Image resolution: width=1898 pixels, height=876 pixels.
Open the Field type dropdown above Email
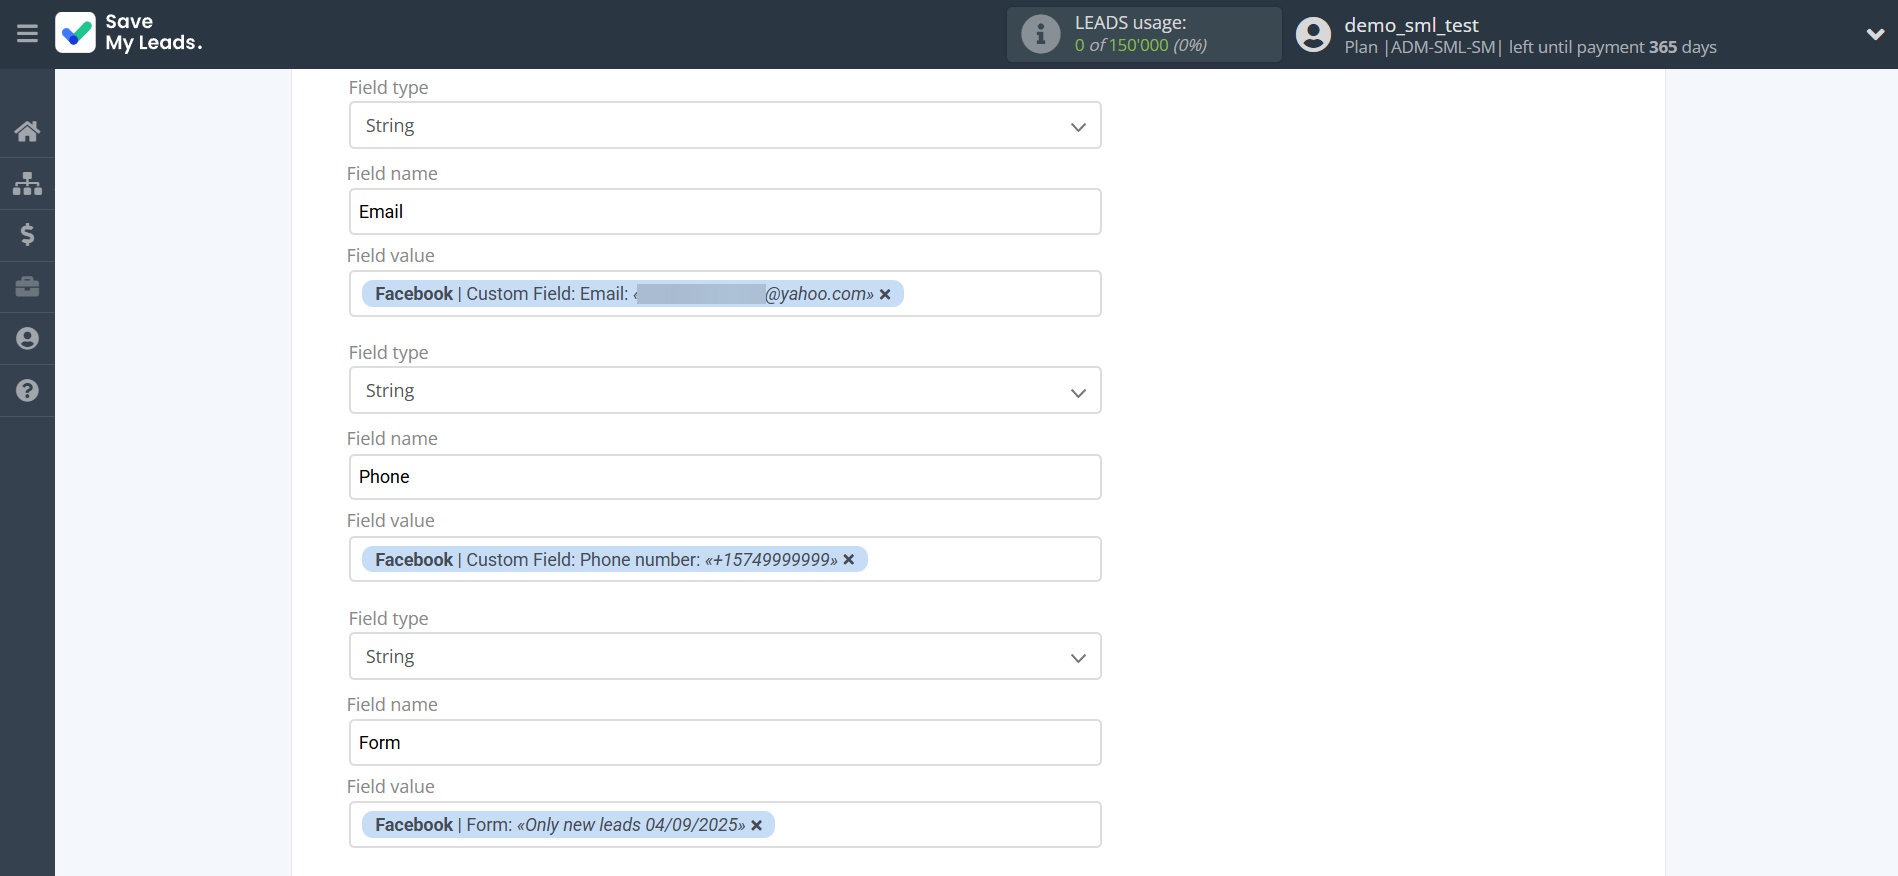(724, 126)
